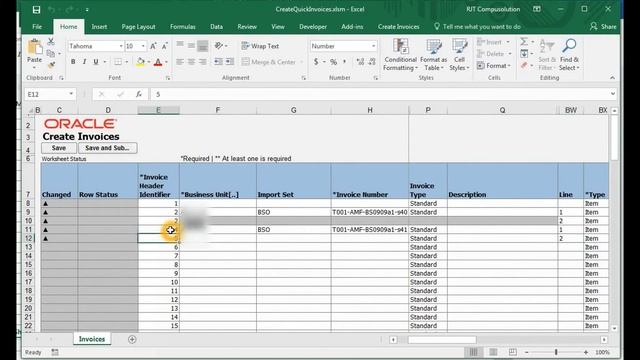640x360 pixels.
Task: Click the Decrease Decimal icon
Action: (372, 62)
